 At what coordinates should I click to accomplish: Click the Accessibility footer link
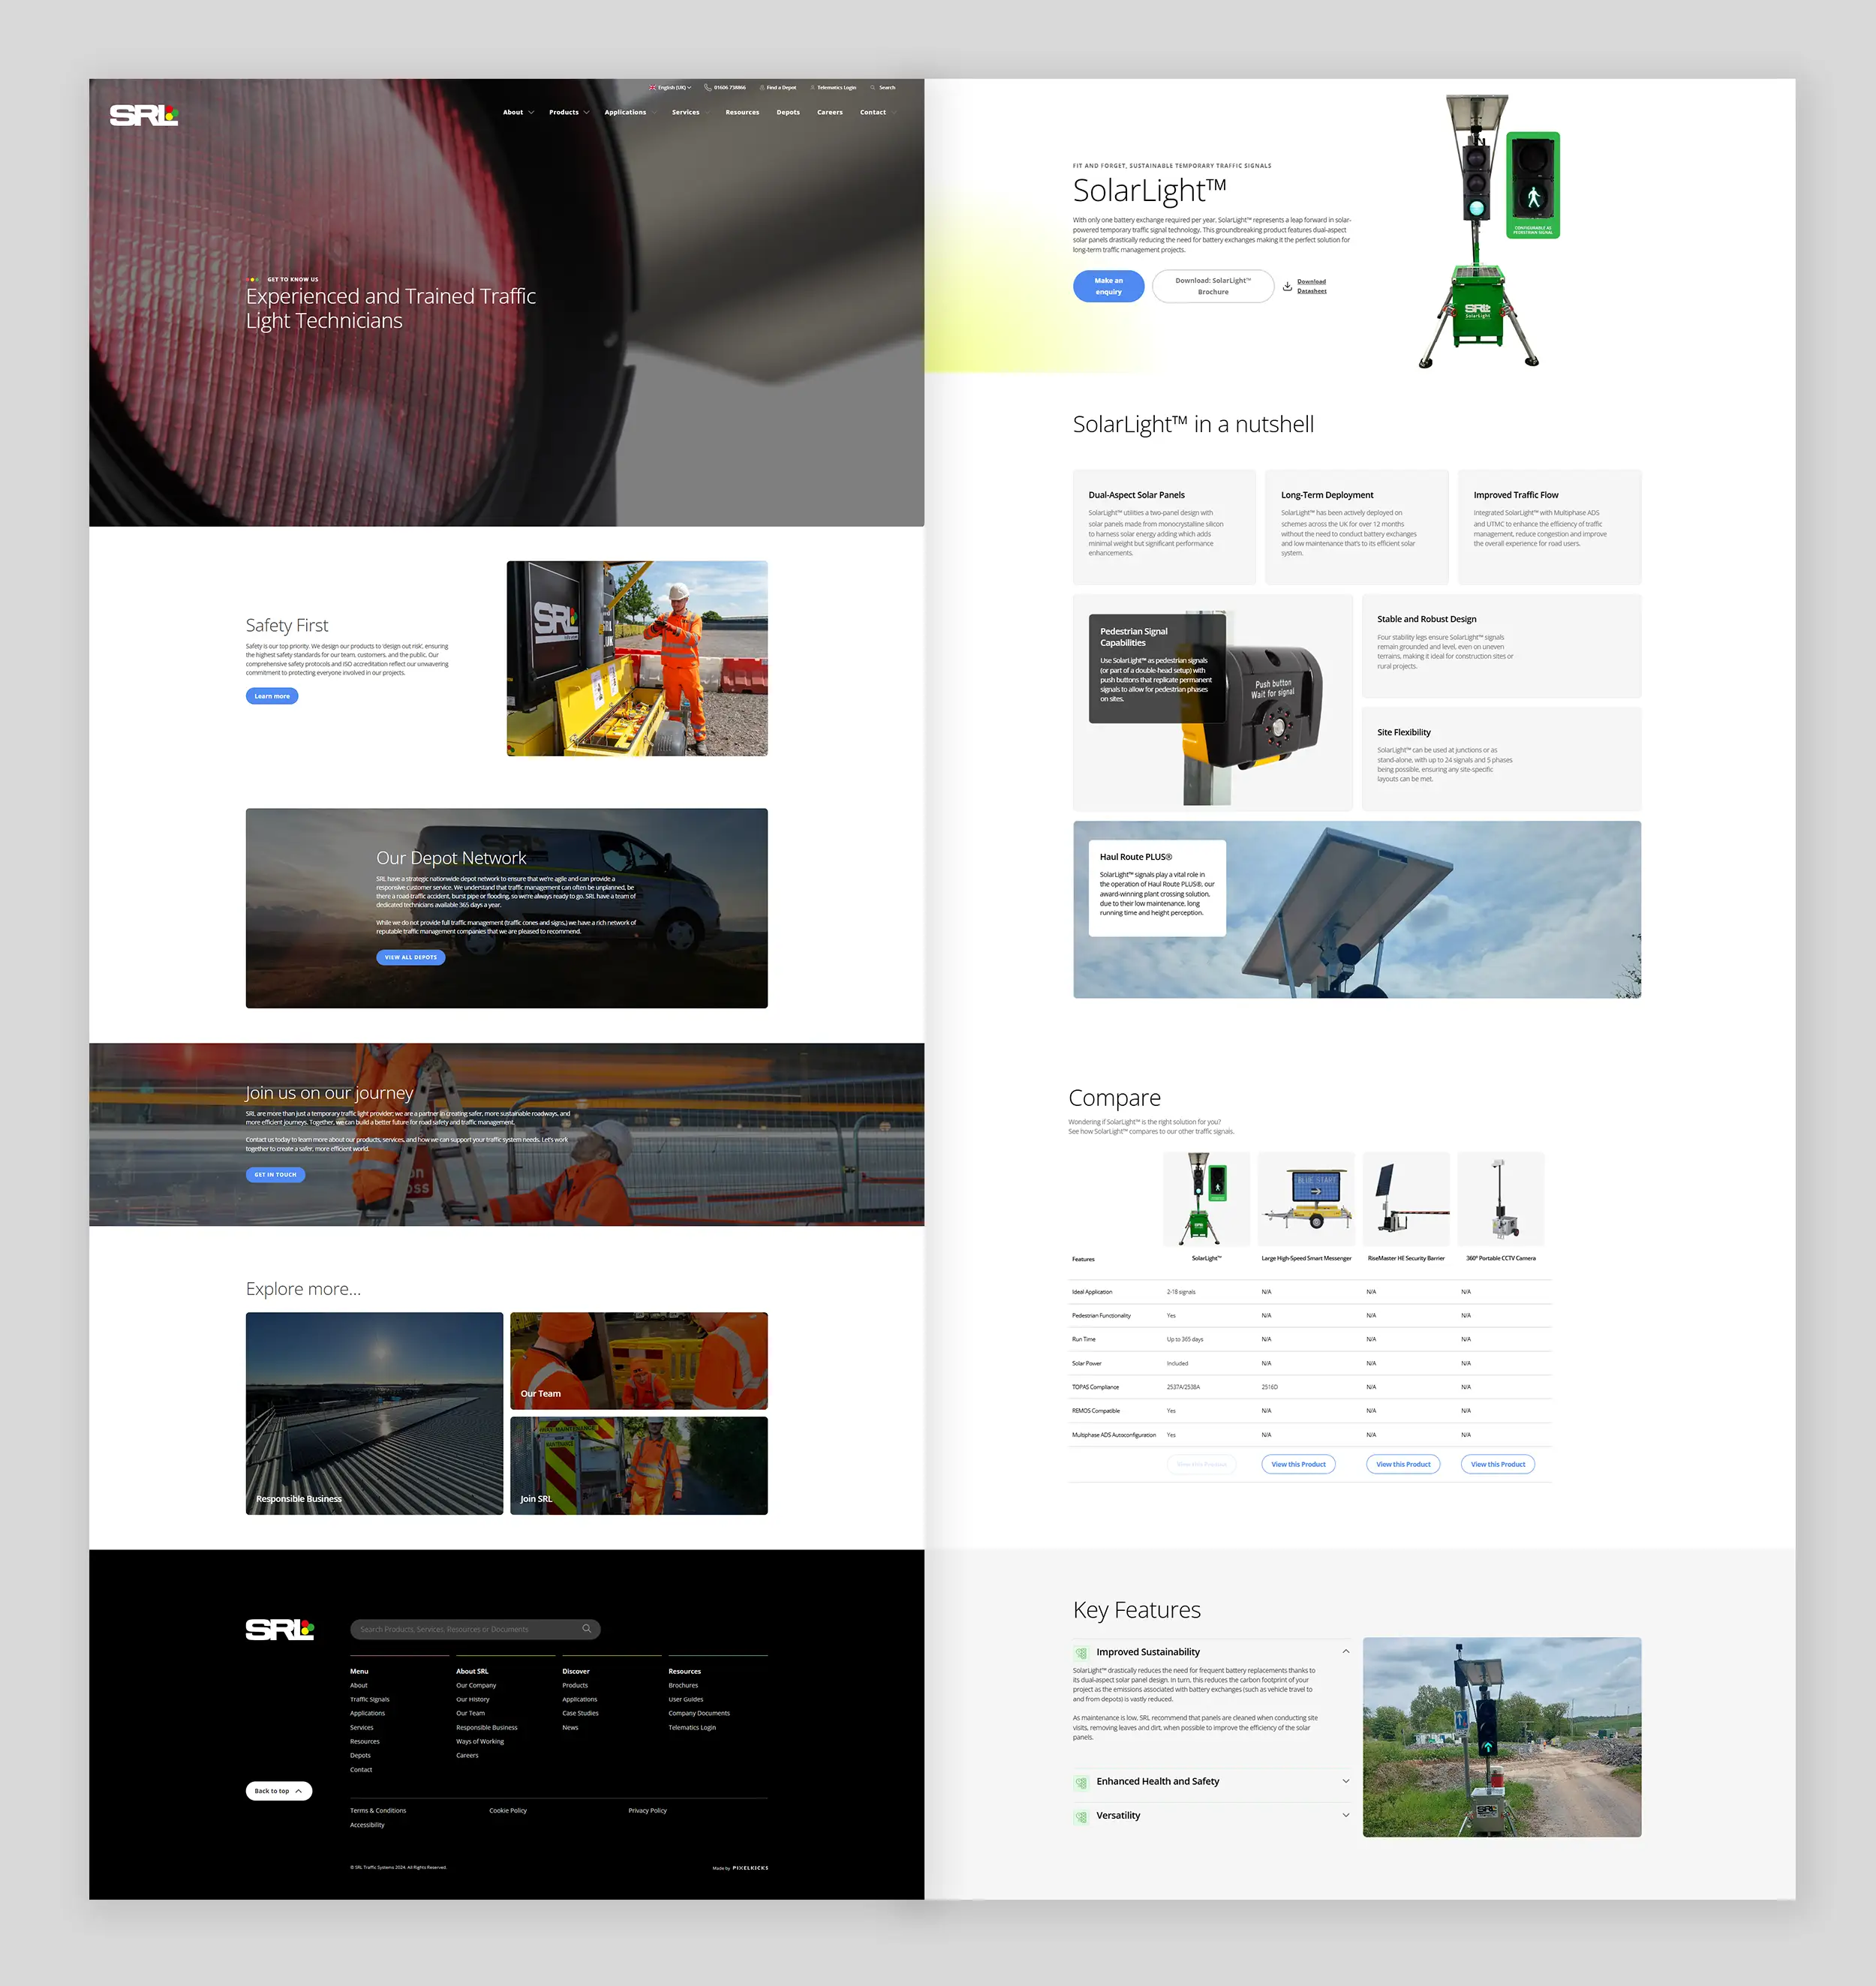(x=367, y=1825)
